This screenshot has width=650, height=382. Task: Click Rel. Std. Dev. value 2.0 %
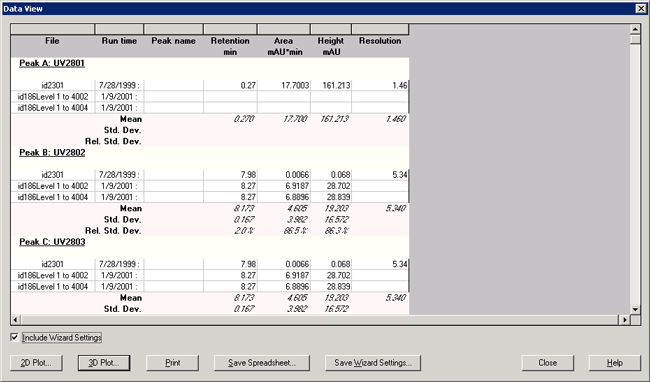244,231
